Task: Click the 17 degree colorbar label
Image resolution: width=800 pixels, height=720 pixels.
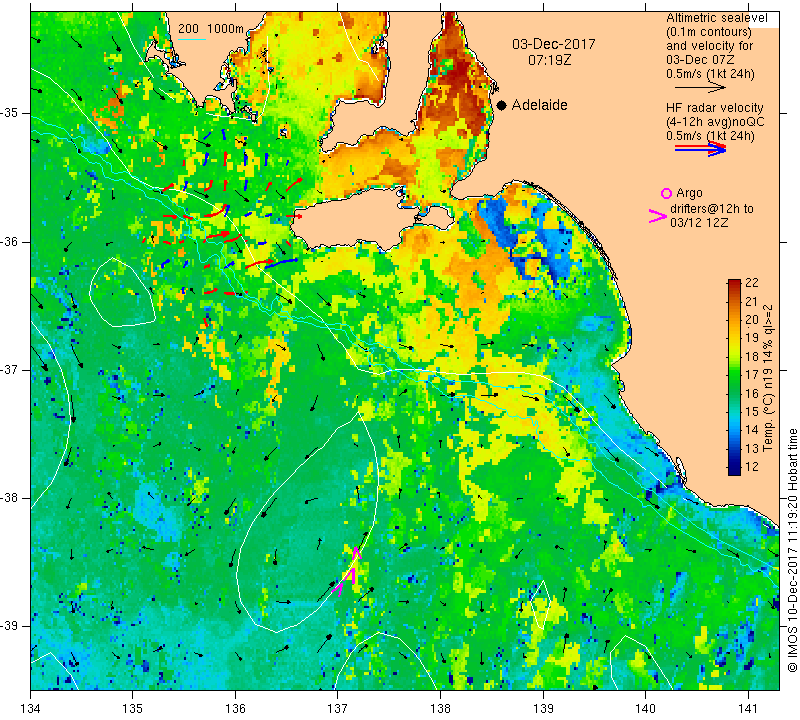Action: point(752,375)
